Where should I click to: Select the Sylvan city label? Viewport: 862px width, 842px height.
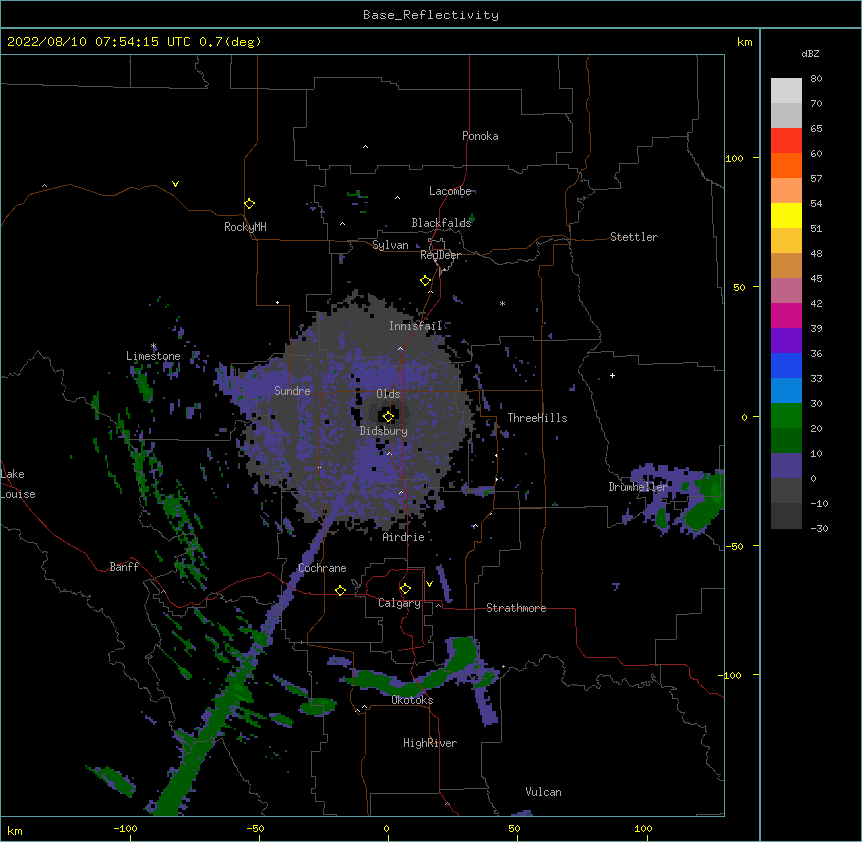(390, 245)
